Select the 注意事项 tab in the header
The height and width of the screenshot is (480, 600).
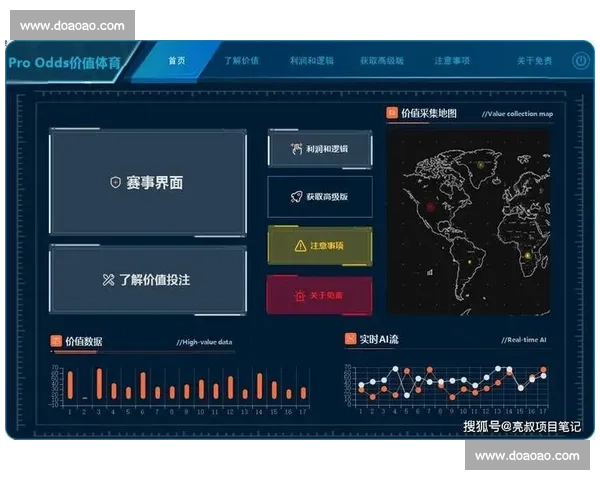tap(452, 60)
